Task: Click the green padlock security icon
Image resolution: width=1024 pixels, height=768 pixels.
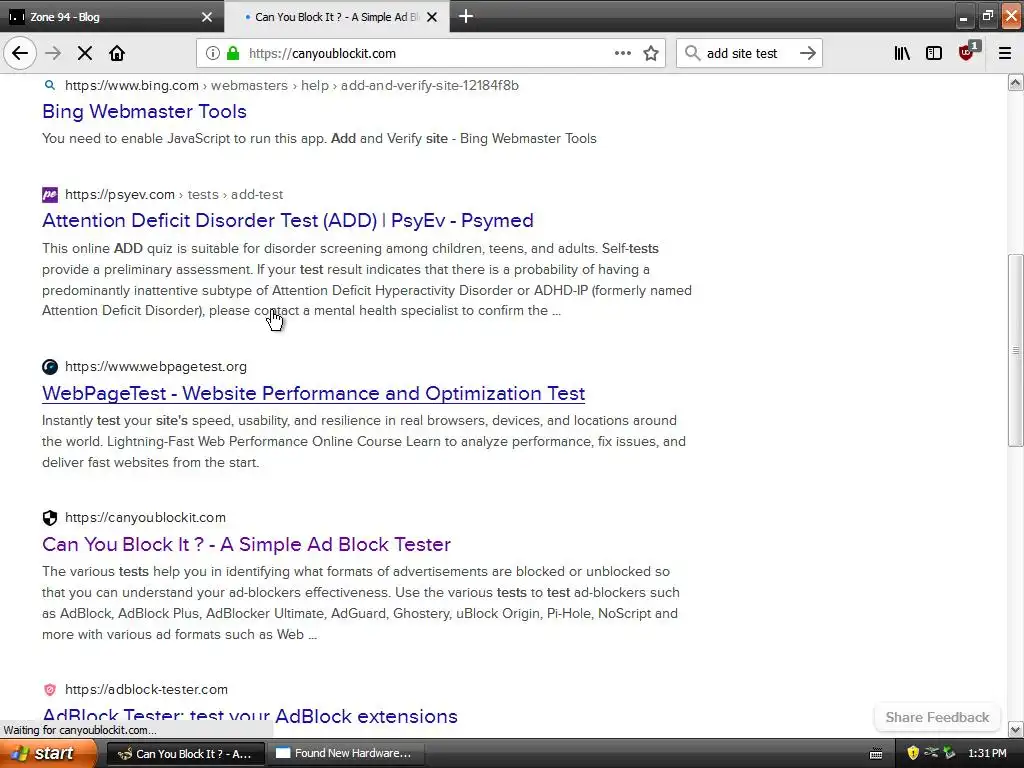Action: pyautogui.click(x=232, y=54)
